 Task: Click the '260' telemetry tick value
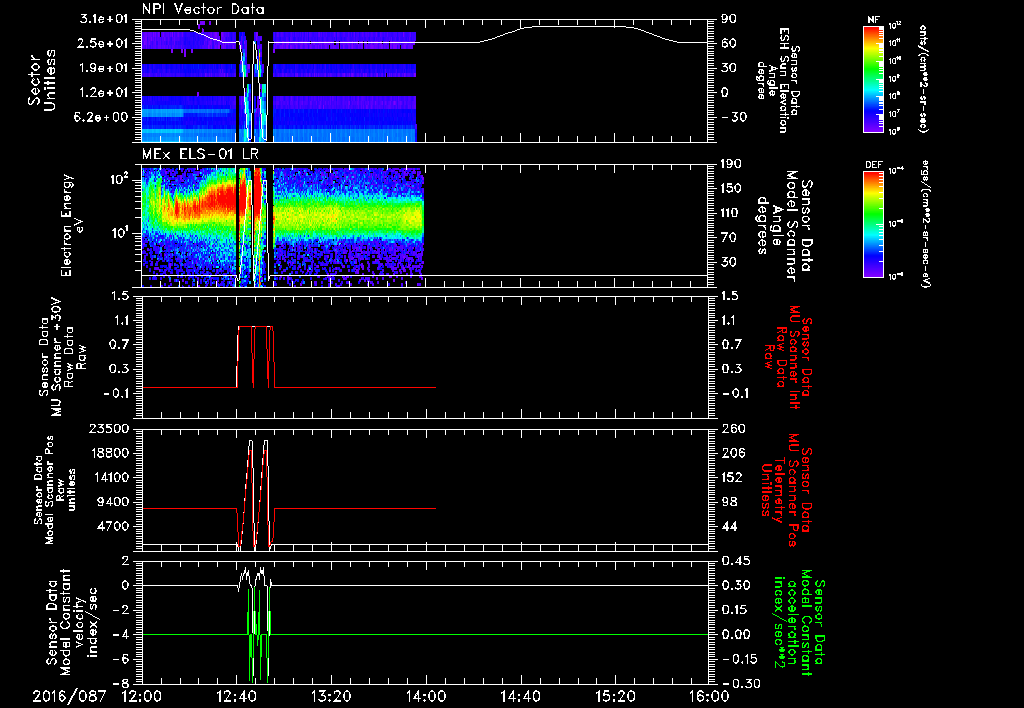point(733,428)
